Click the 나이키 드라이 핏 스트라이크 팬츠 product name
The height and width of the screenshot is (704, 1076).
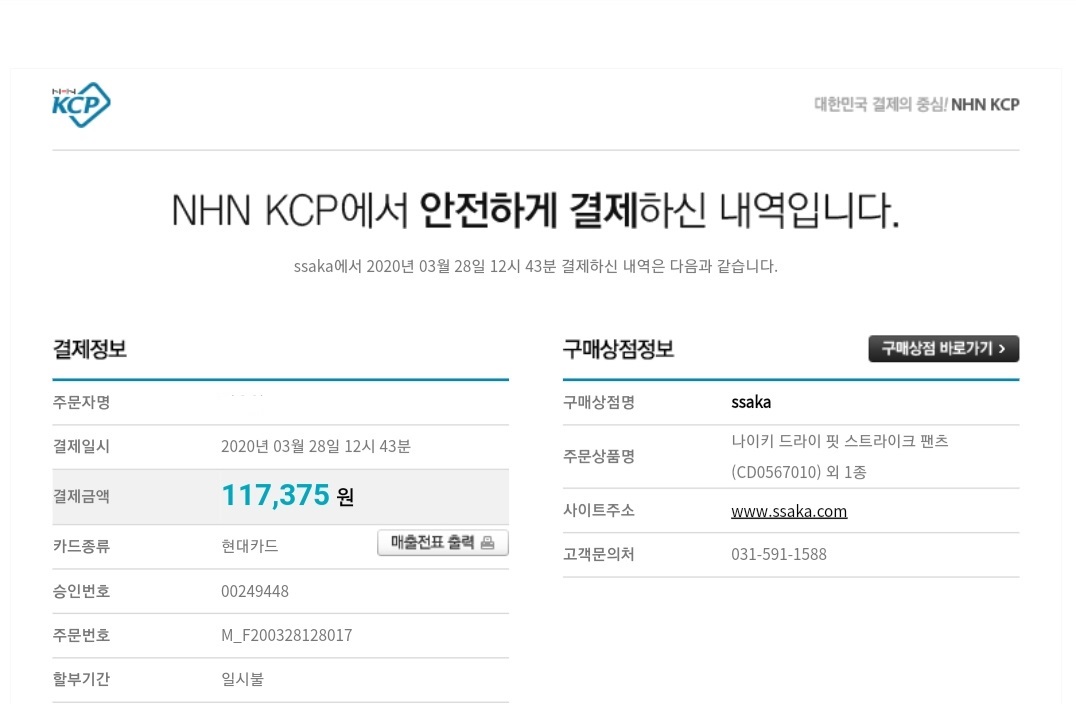coord(840,441)
